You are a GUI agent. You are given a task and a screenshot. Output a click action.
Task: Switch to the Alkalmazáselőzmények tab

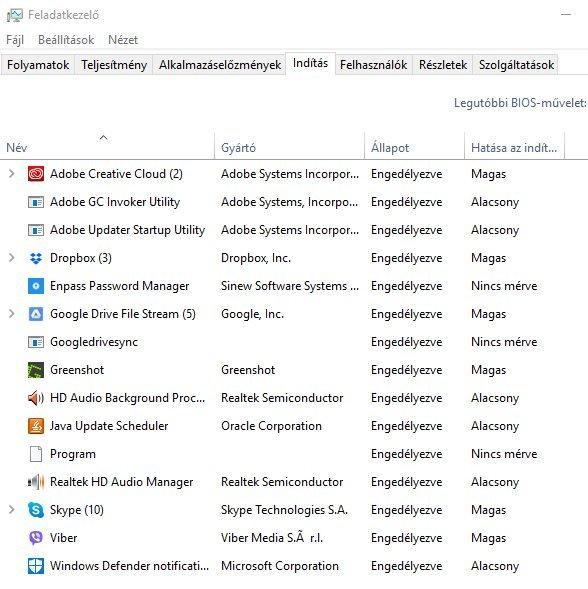[x=220, y=65]
